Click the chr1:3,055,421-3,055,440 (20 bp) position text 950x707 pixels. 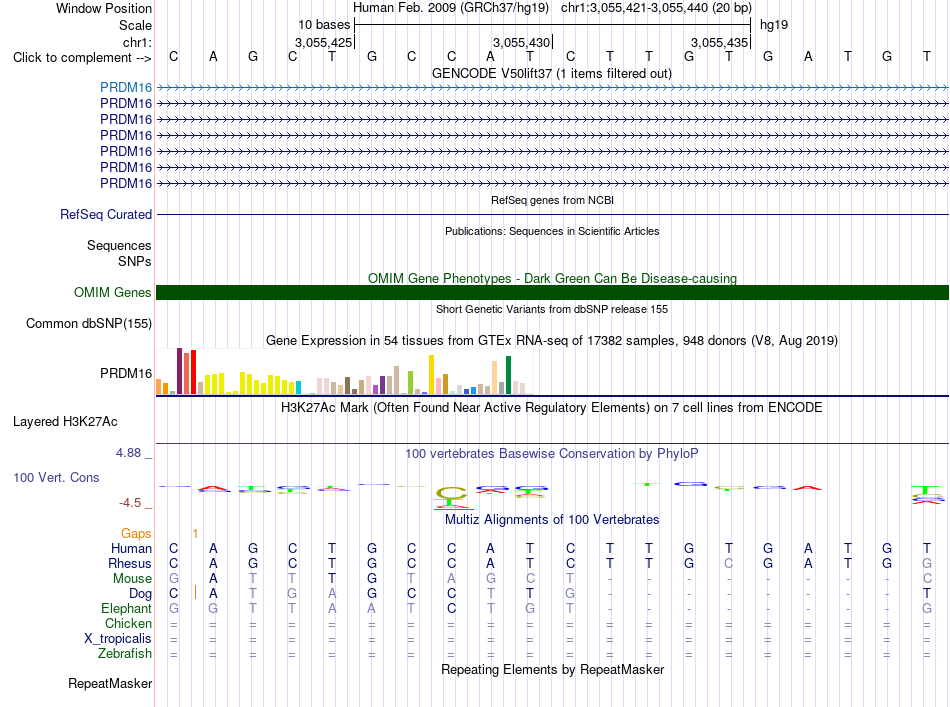656,8
